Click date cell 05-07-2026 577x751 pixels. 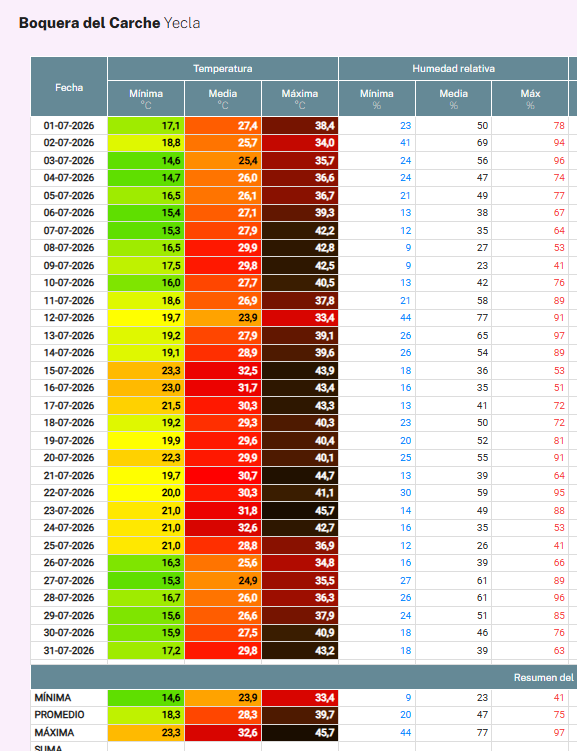[x=69, y=195]
